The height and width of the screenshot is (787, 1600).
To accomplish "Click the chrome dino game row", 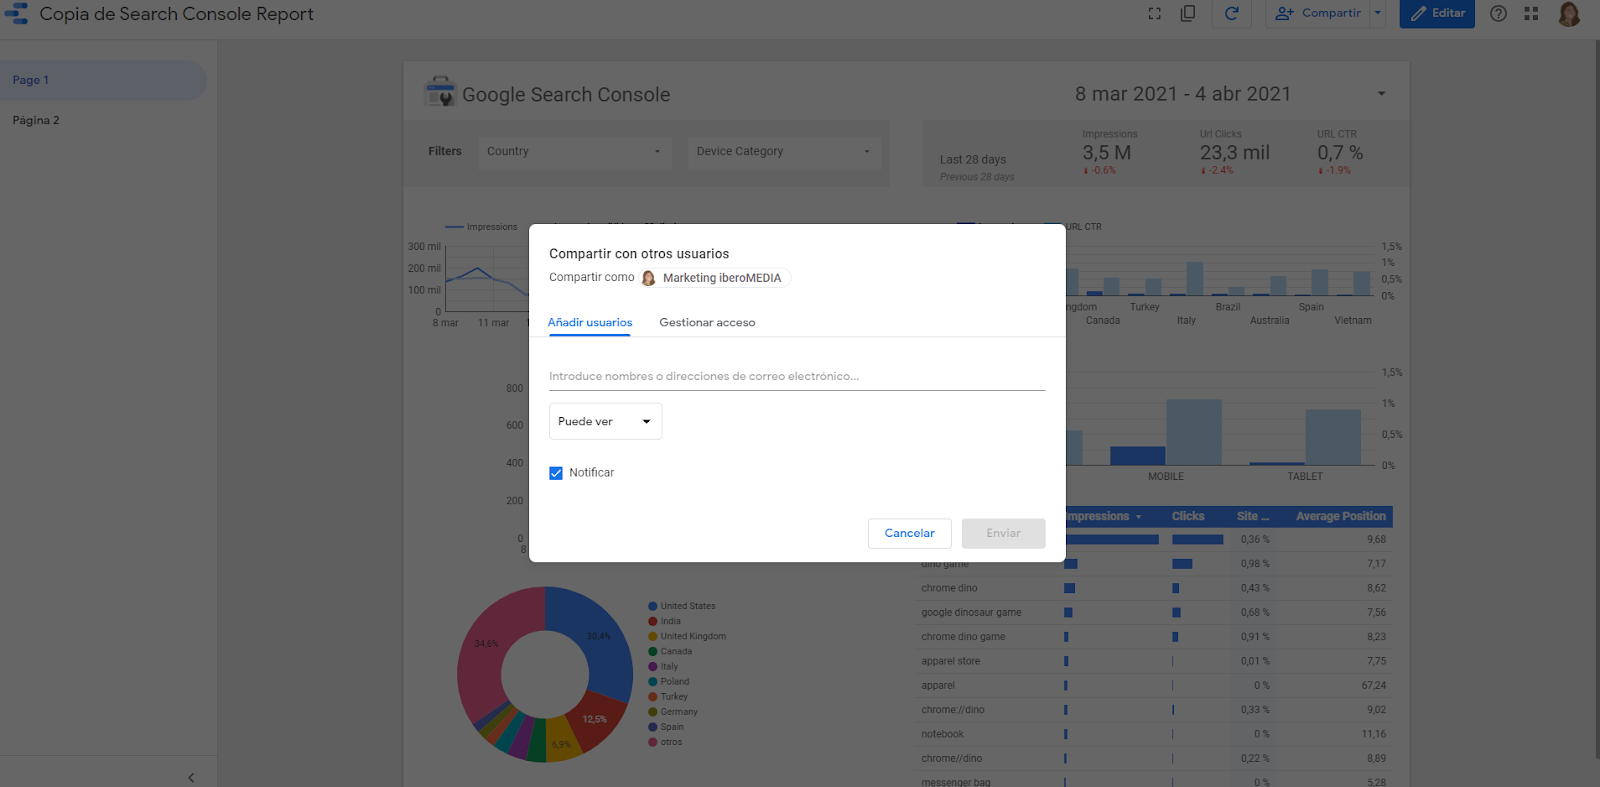I will pos(1155,637).
